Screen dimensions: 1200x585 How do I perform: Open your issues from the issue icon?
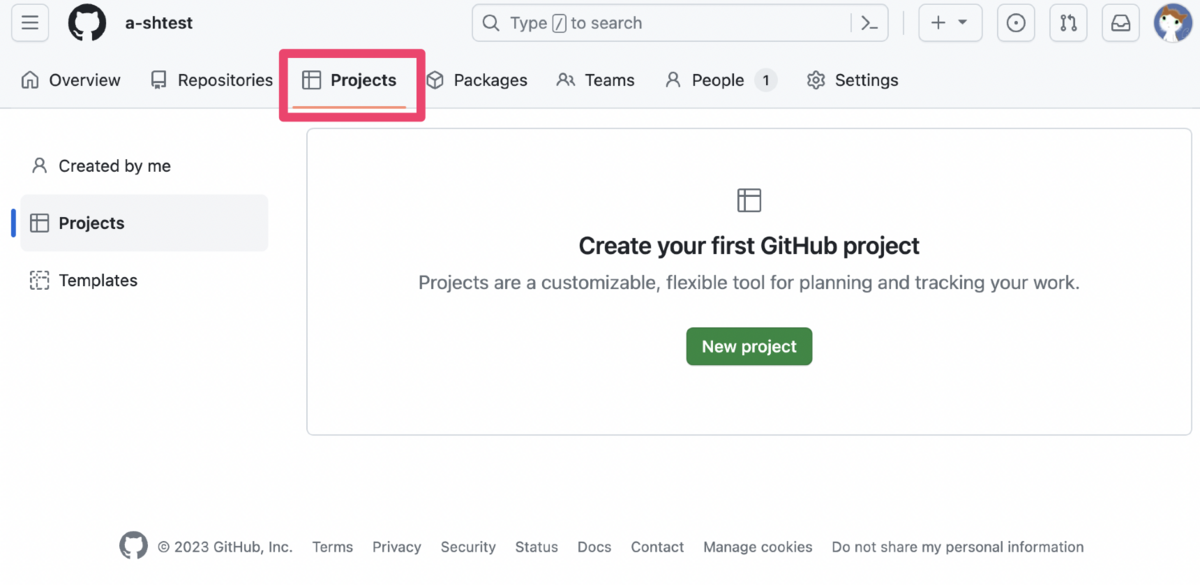tap(1016, 22)
